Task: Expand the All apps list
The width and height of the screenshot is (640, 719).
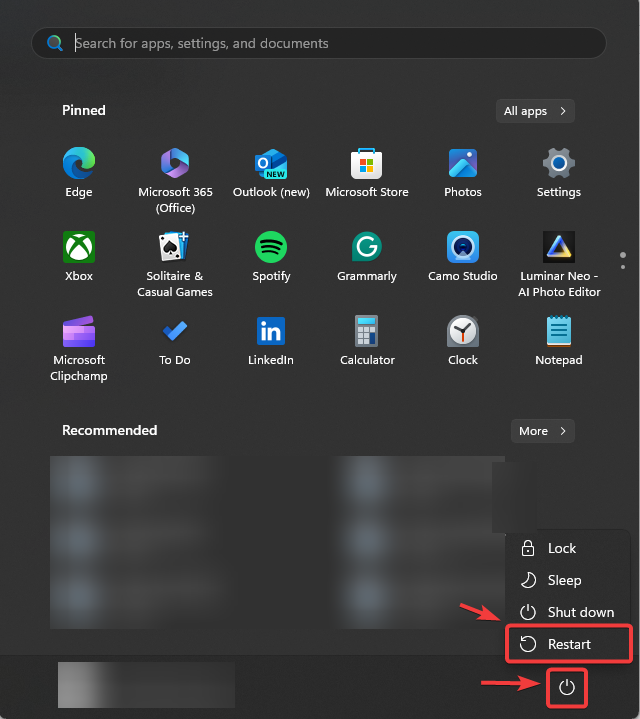Action: pyautogui.click(x=535, y=111)
